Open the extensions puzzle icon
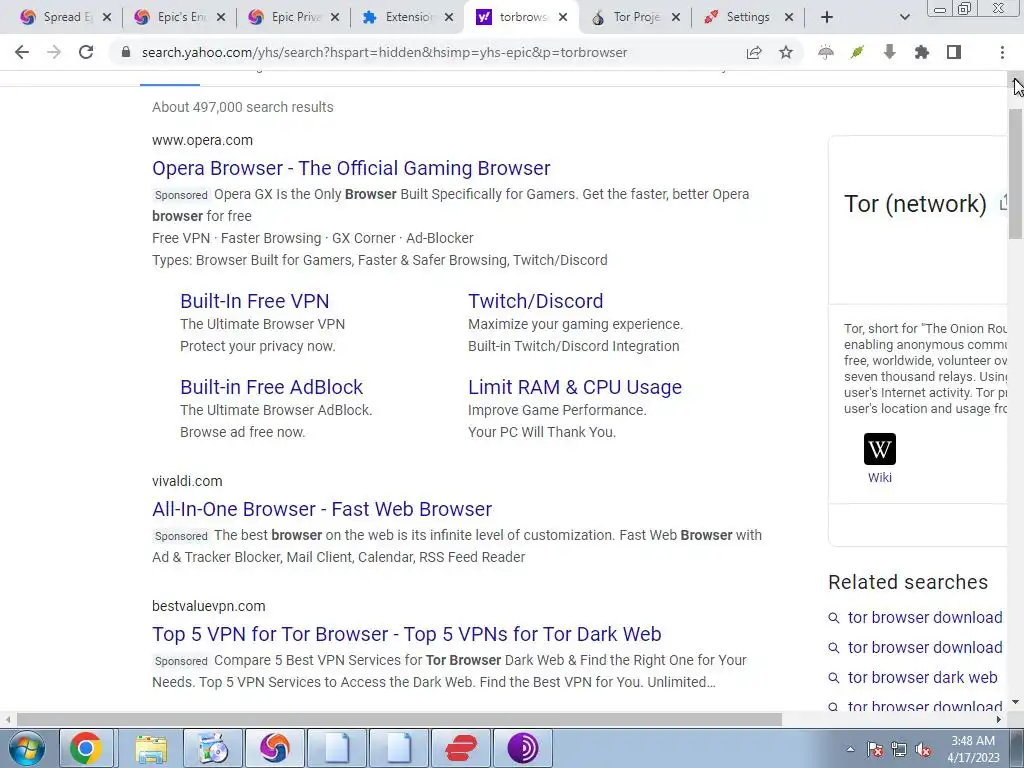Viewport: 1024px width, 768px height. coord(921,52)
